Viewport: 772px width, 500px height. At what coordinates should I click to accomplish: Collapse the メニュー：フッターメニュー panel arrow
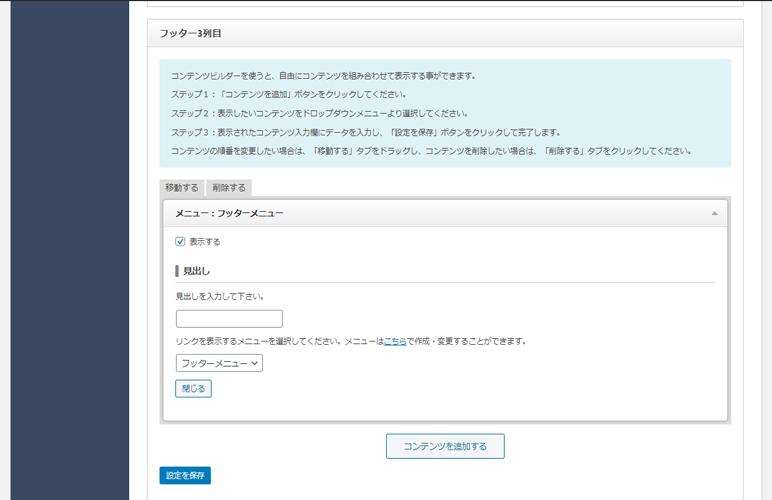click(x=714, y=214)
